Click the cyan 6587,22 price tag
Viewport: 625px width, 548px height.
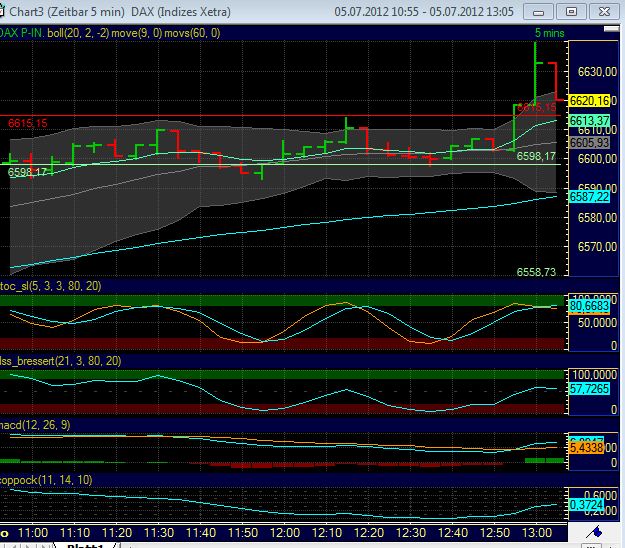coord(589,196)
